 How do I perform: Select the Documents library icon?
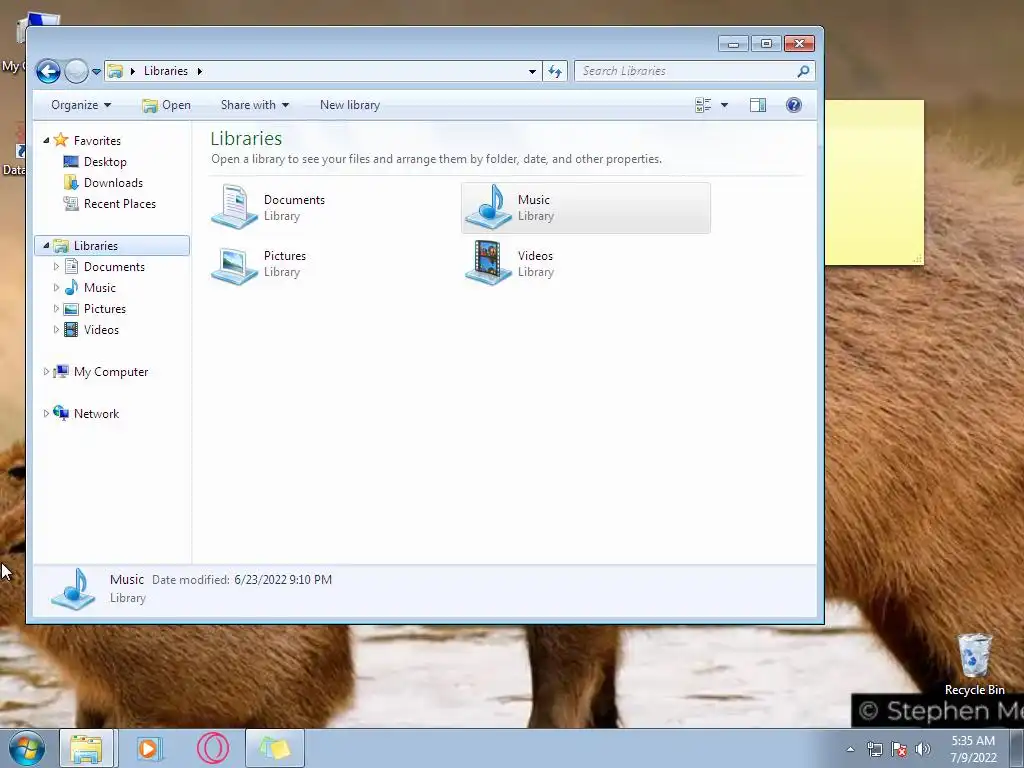pos(235,207)
